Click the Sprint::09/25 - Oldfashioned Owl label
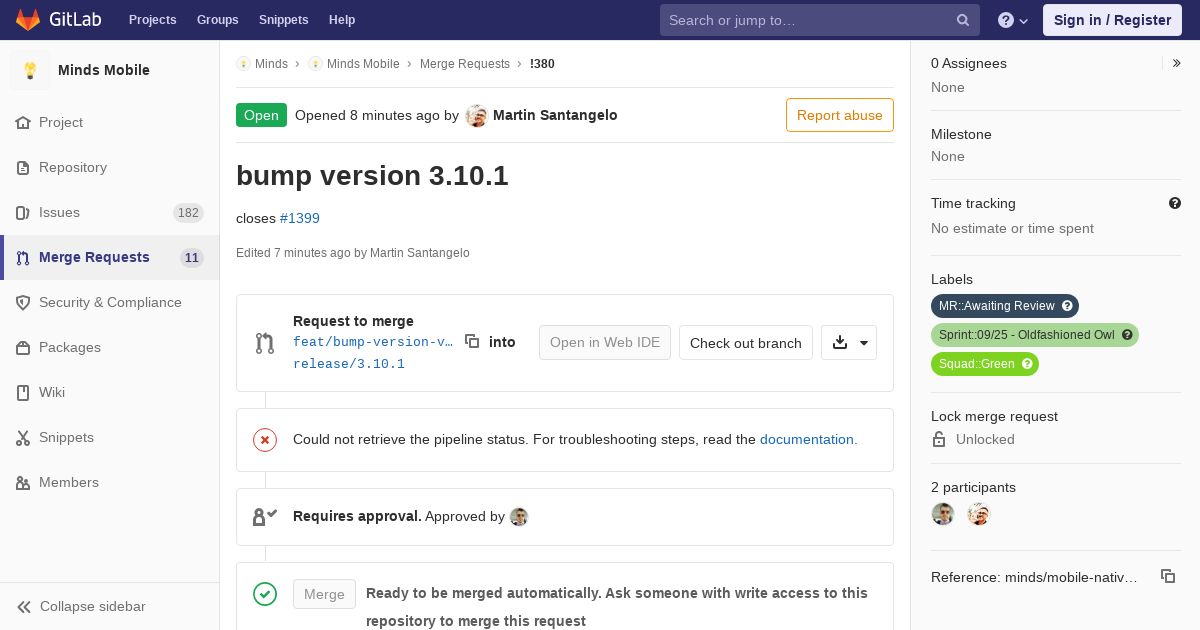 point(1035,335)
